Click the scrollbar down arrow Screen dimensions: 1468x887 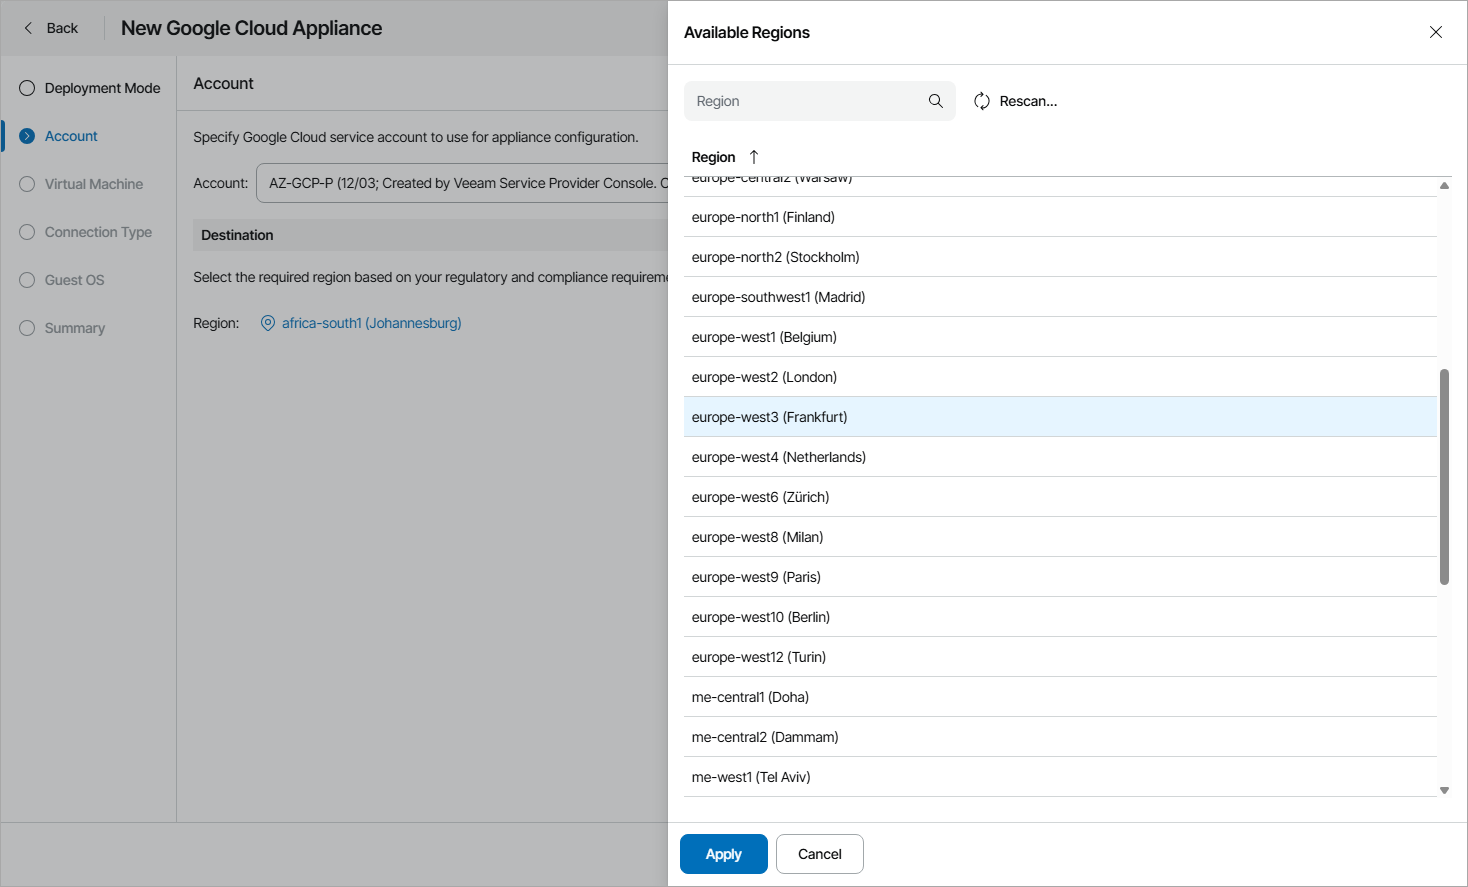click(1444, 789)
